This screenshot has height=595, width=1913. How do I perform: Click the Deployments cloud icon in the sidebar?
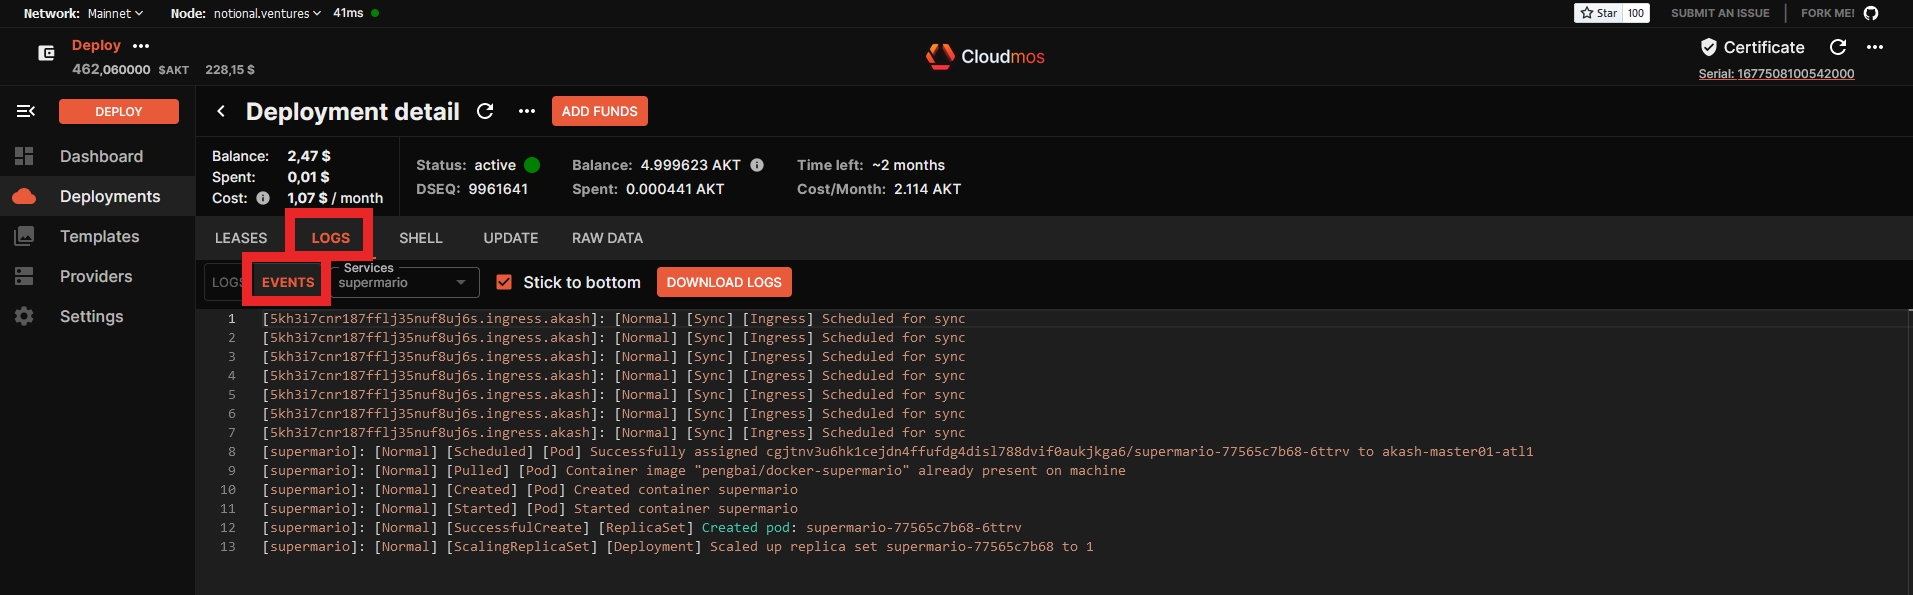point(24,196)
